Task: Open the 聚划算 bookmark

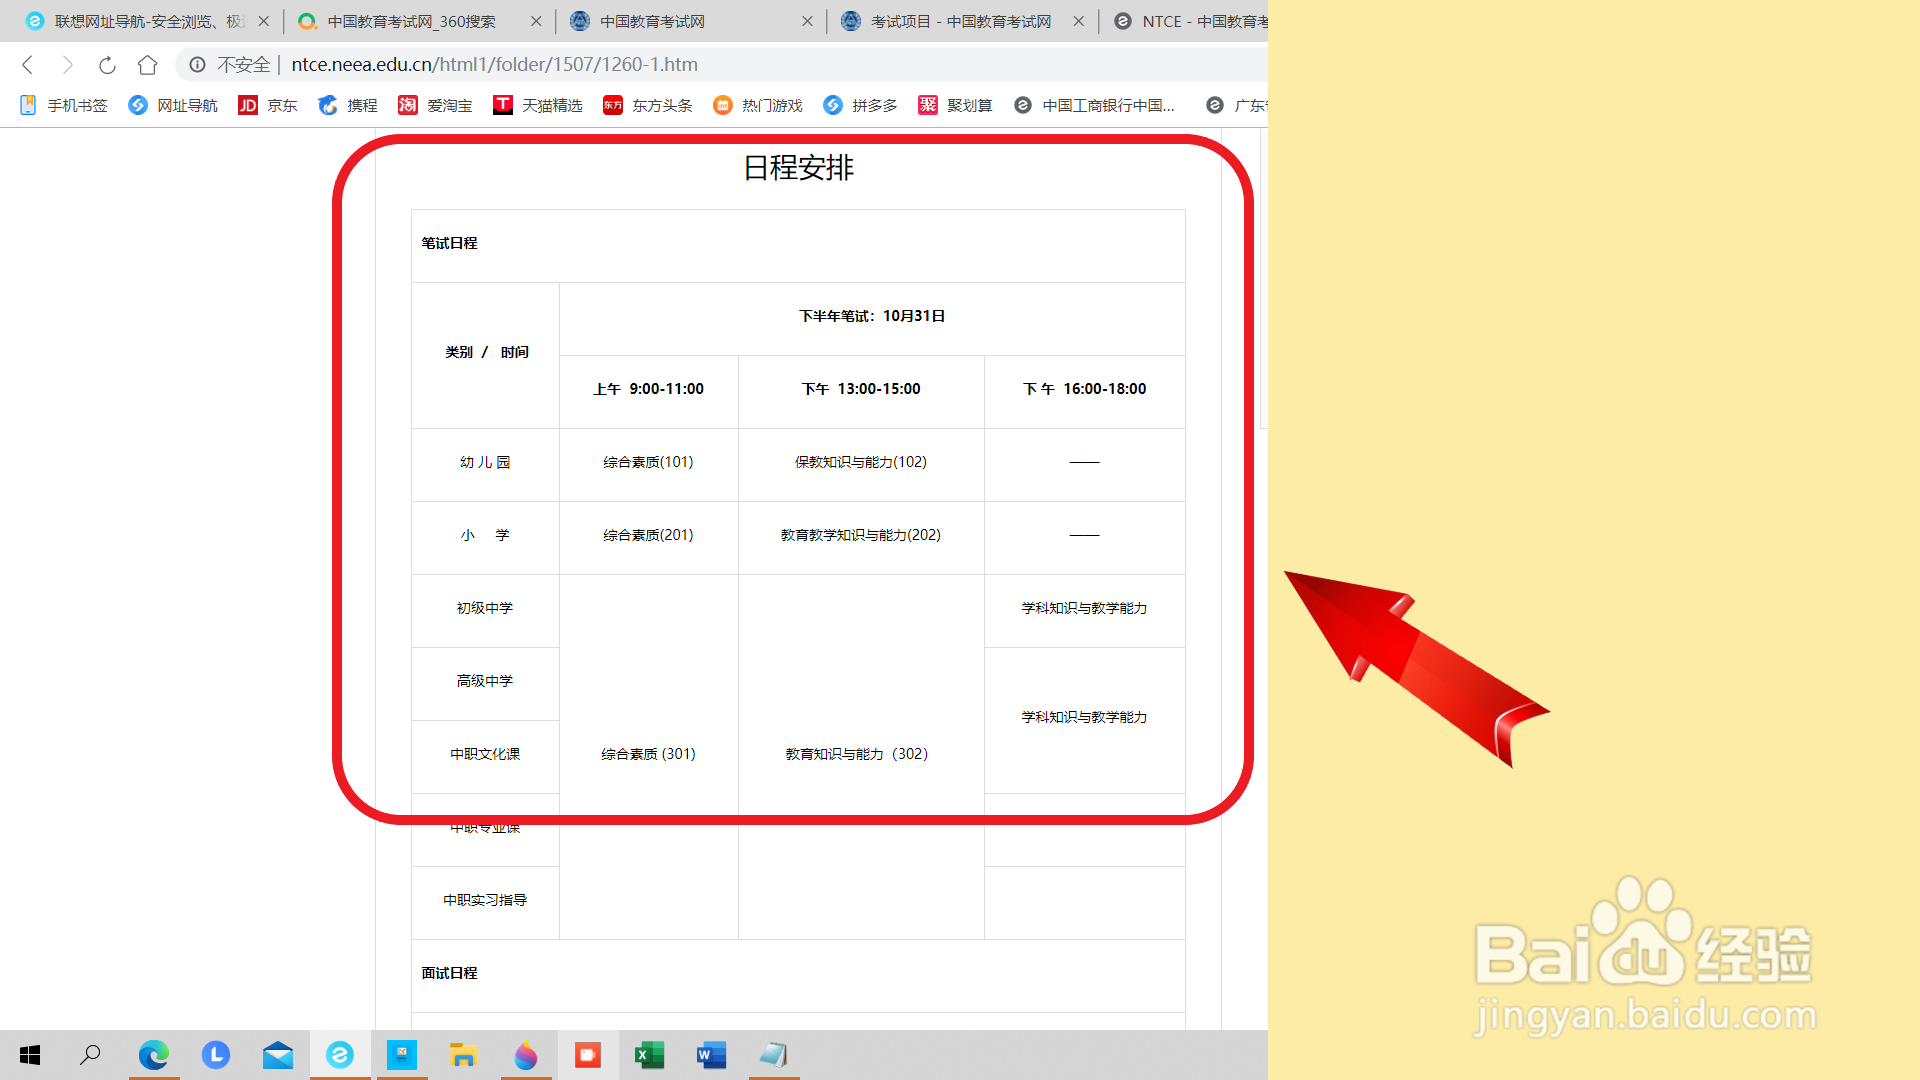Action: click(955, 105)
